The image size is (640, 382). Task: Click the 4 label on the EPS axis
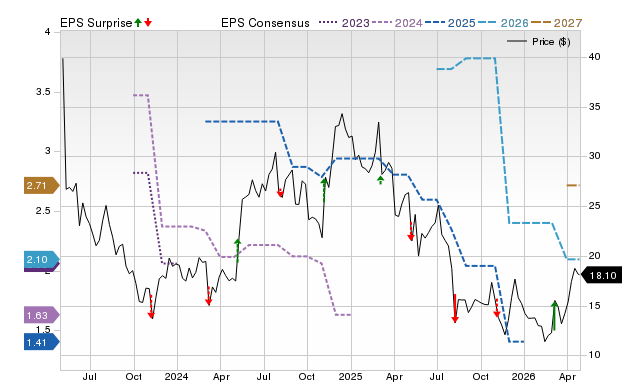47,32
